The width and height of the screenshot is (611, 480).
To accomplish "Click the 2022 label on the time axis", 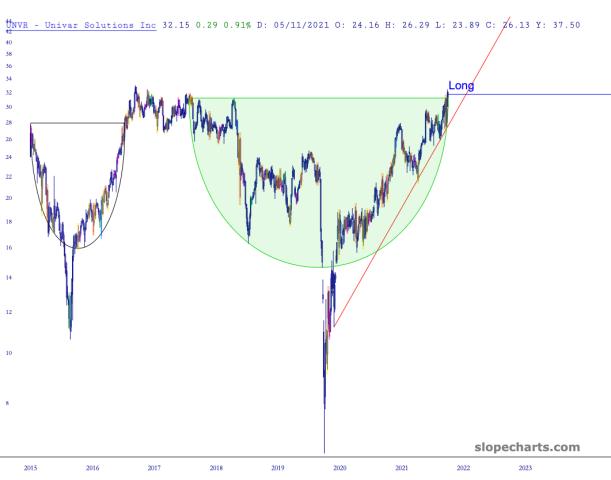I will coord(463,467).
